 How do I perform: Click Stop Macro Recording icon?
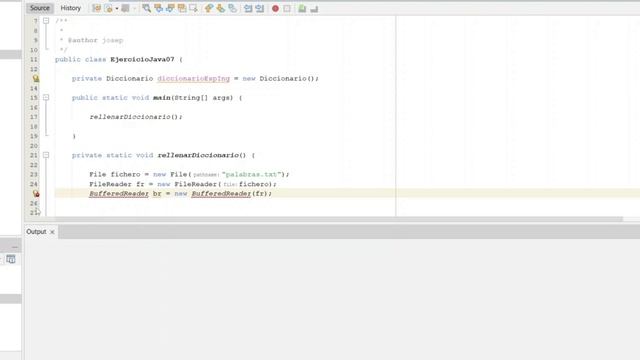(x=287, y=9)
